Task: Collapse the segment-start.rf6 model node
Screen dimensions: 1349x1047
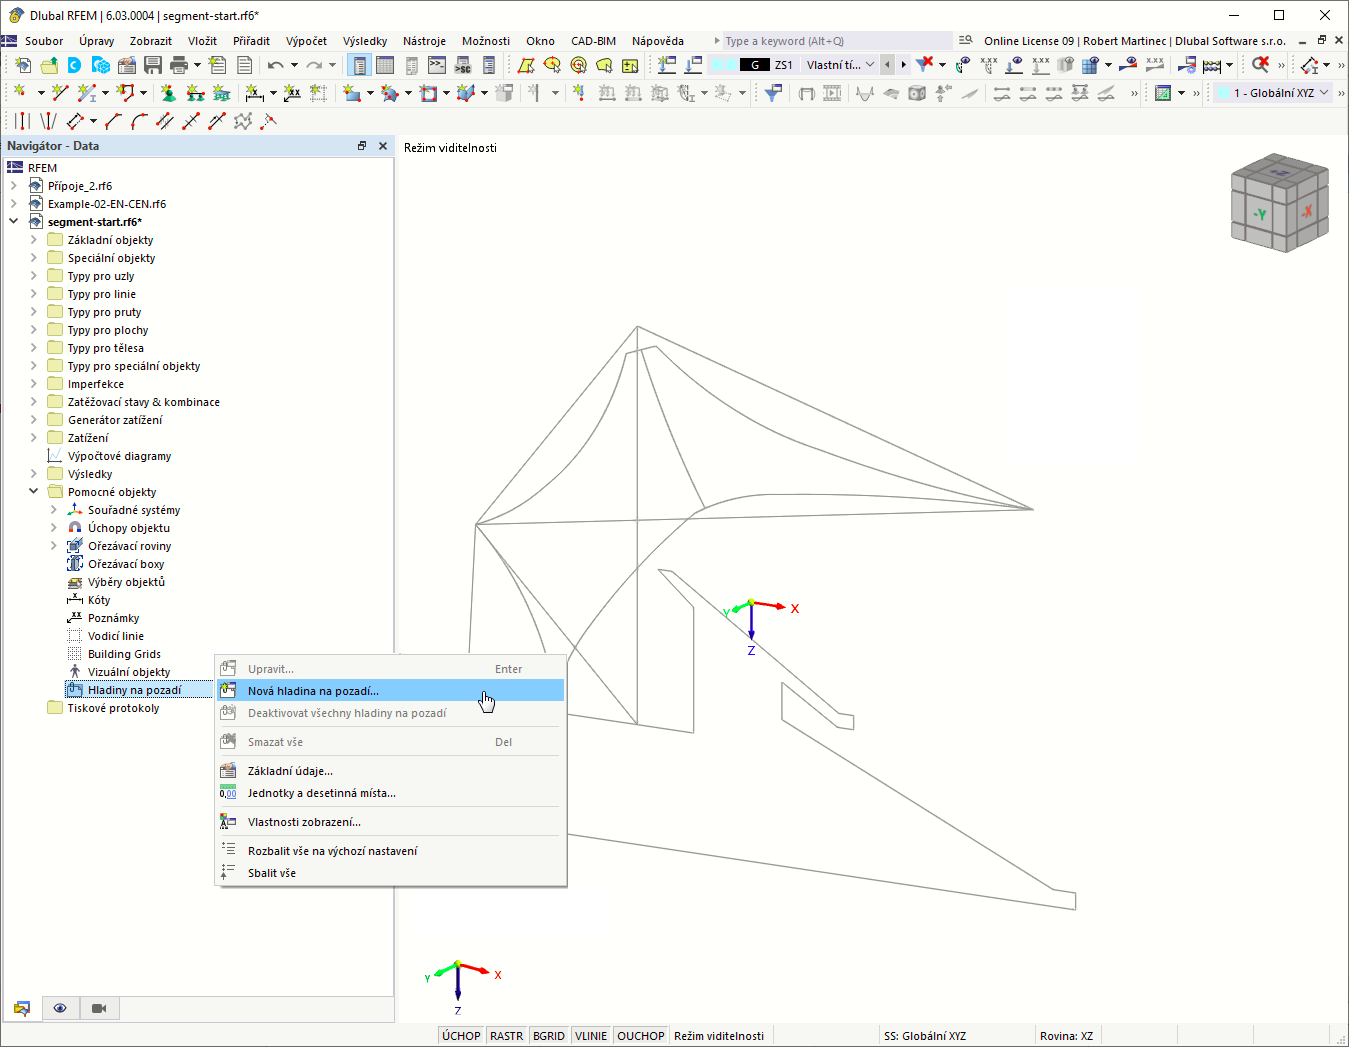Action: pyautogui.click(x=14, y=222)
